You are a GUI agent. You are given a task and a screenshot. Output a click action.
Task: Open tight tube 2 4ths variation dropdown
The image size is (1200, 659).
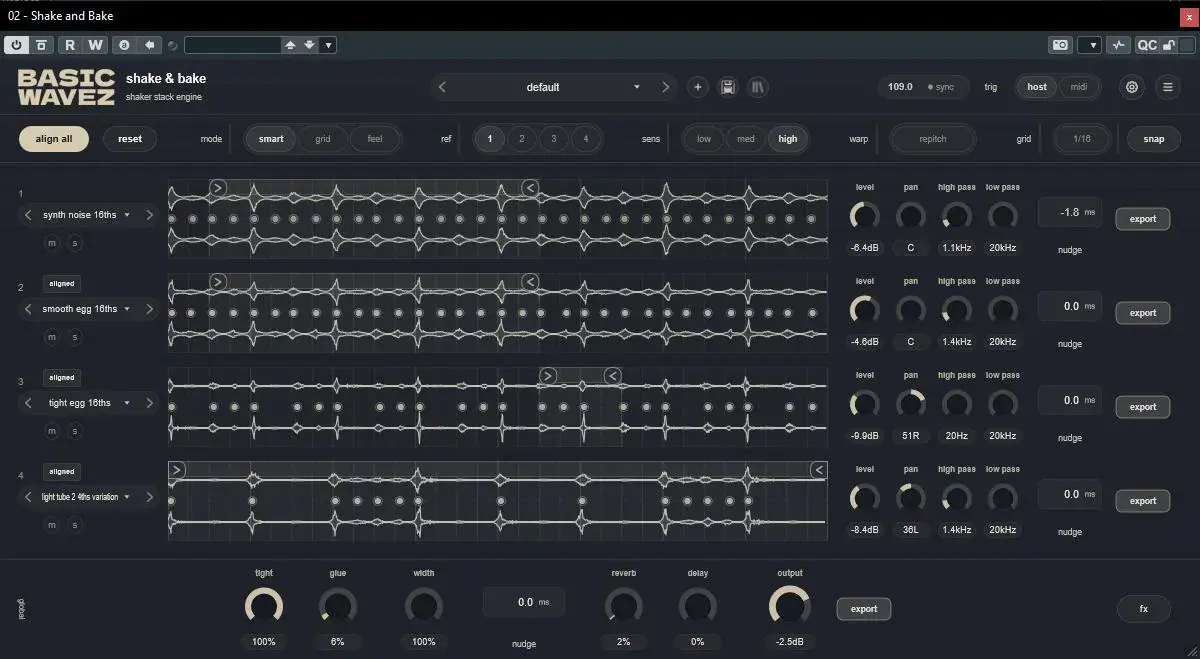click(88, 497)
